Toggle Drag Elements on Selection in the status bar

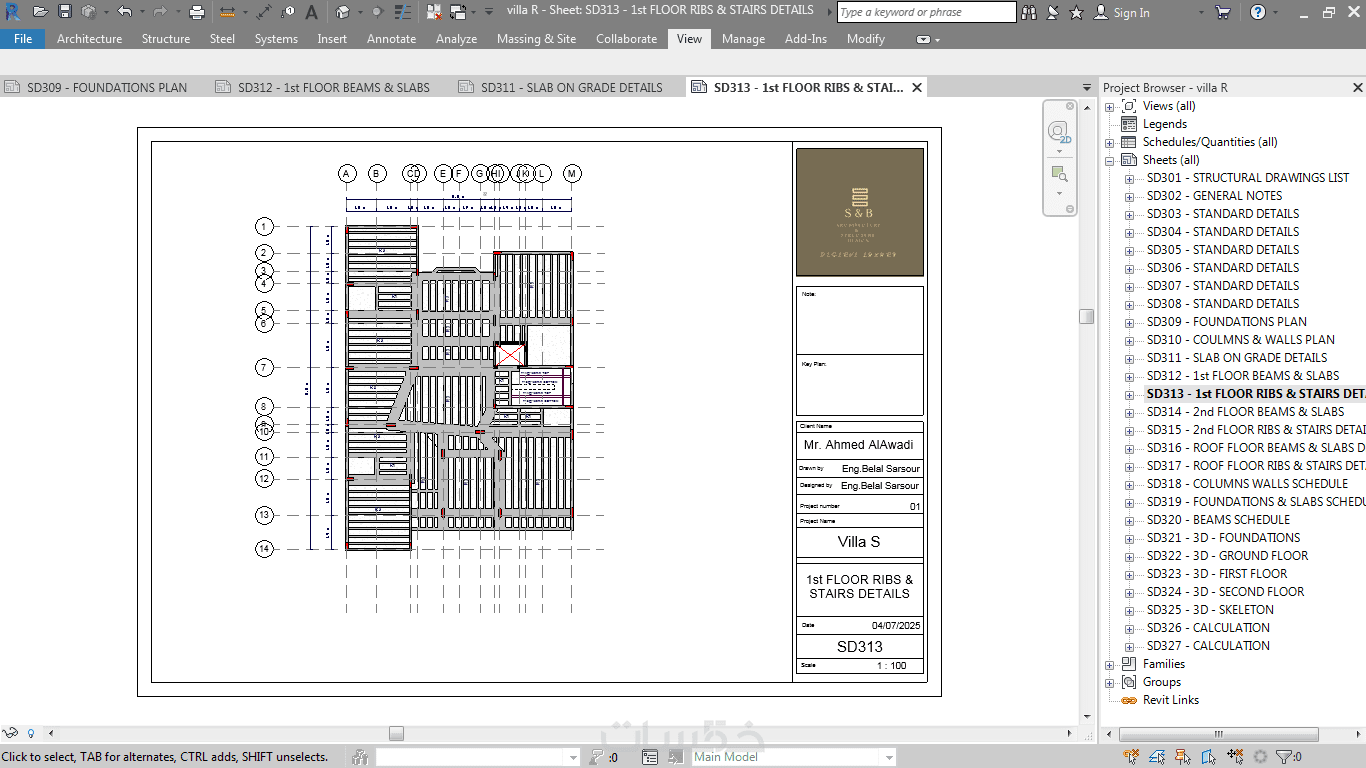[x=1235, y=757]
